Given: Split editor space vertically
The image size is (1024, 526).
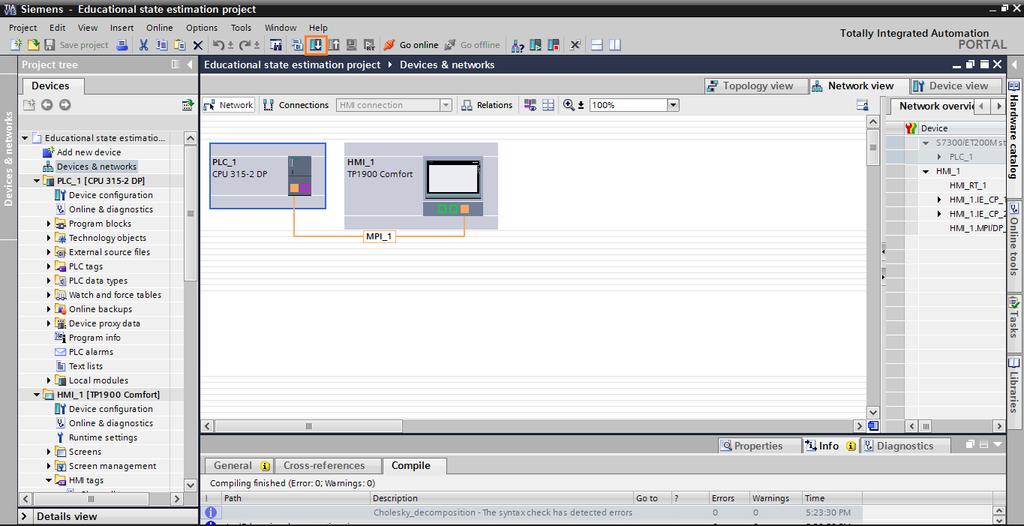Looking at the screenshot, I should click(x=615, y=45).
